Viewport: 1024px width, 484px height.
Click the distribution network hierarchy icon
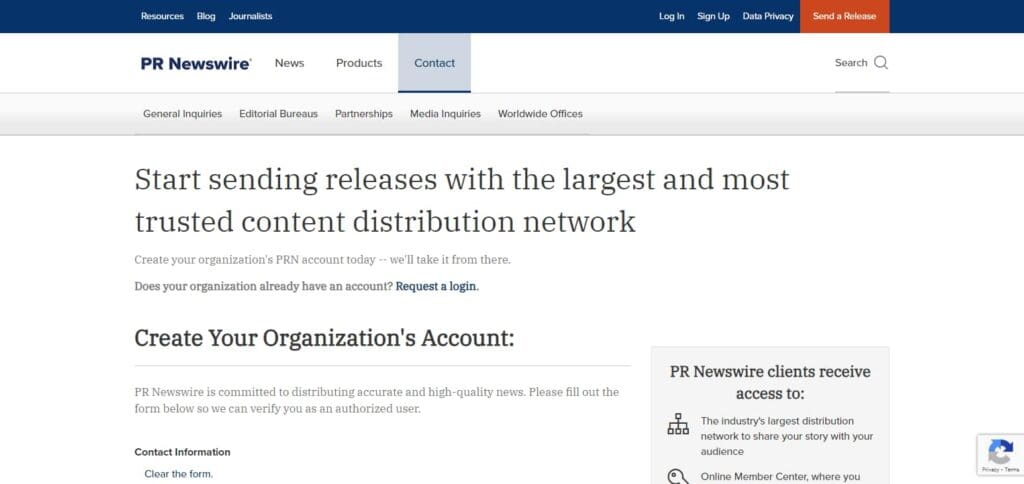tap(678, 424)
